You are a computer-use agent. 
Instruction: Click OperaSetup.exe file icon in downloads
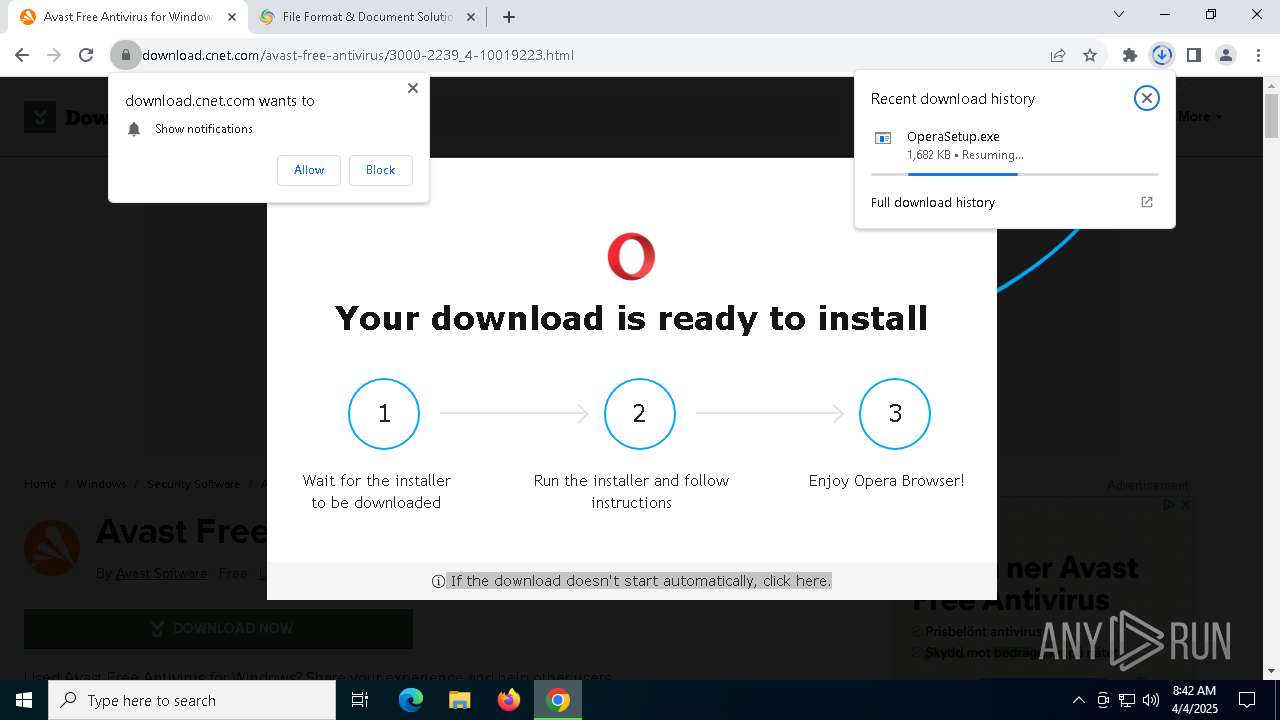tap(883, 138)
